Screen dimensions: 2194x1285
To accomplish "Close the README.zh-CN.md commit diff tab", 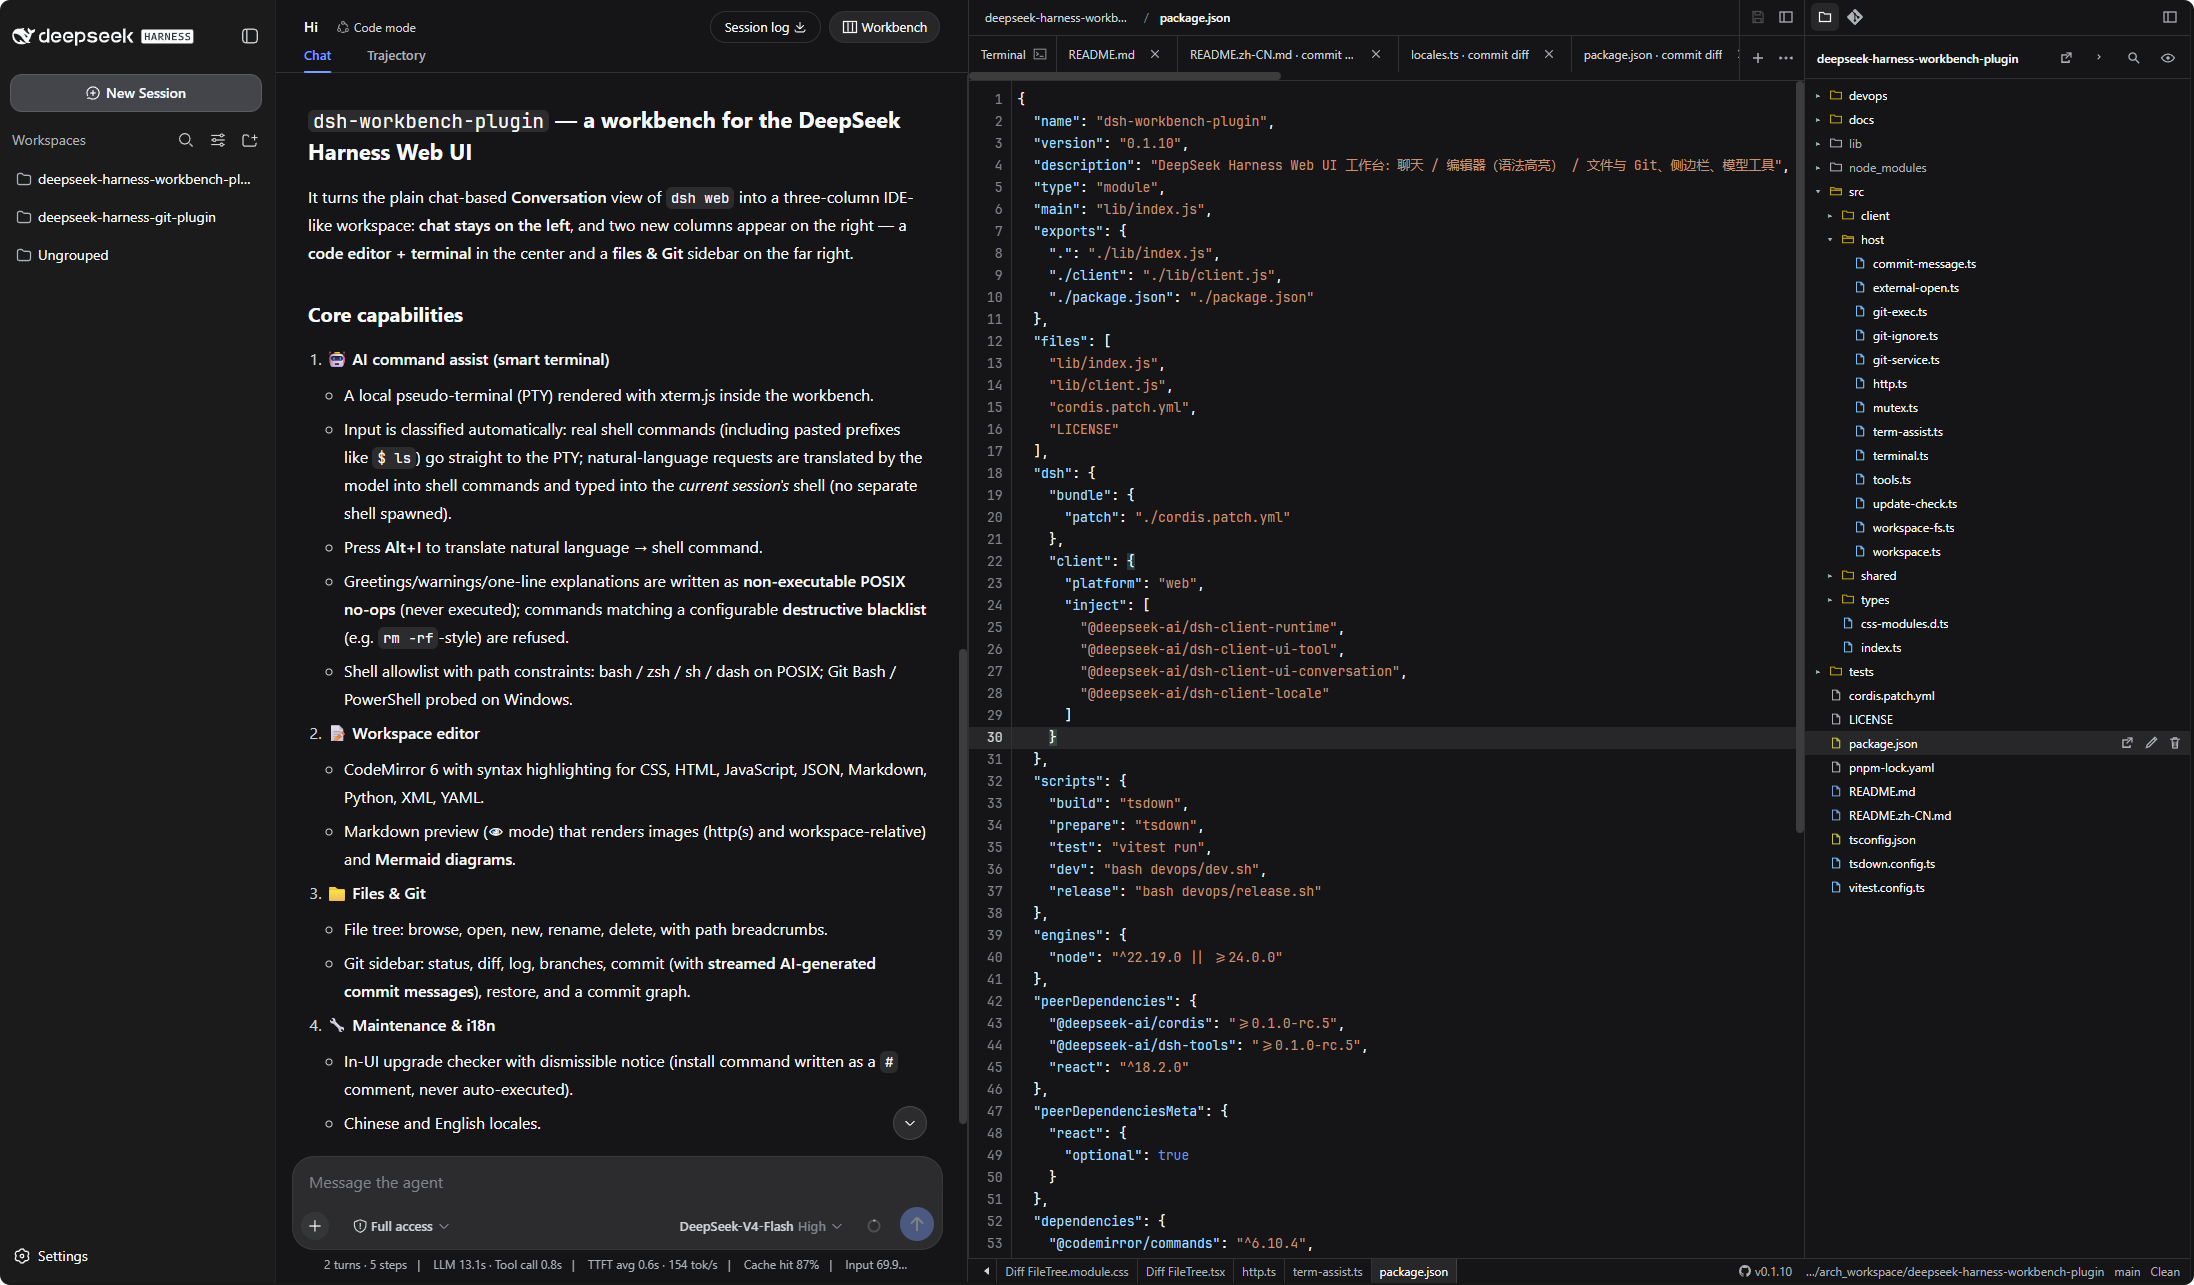I will coord(1376,54).
